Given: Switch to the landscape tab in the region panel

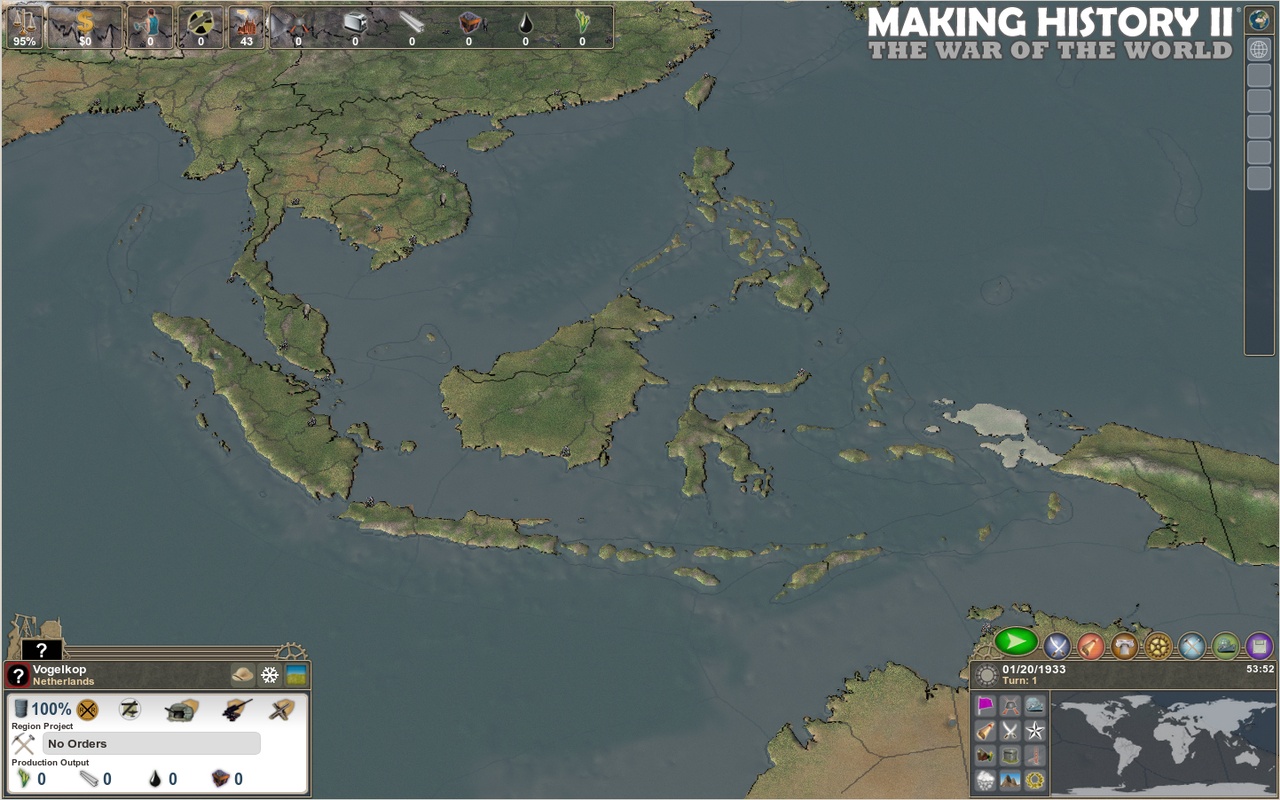Looking at the screenshot, I should (296, 676).
